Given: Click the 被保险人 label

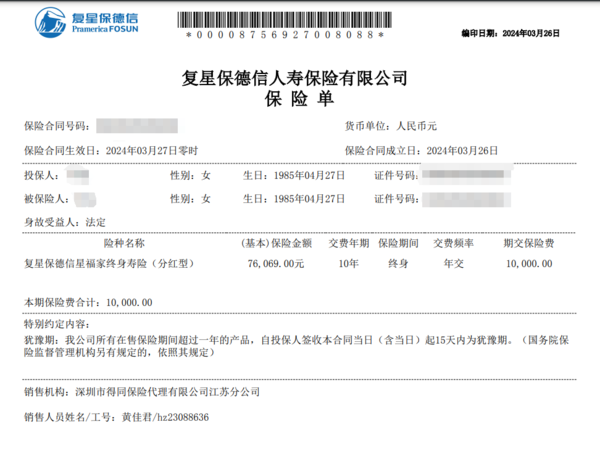Looking at the screenshot, I should point(47,199).
